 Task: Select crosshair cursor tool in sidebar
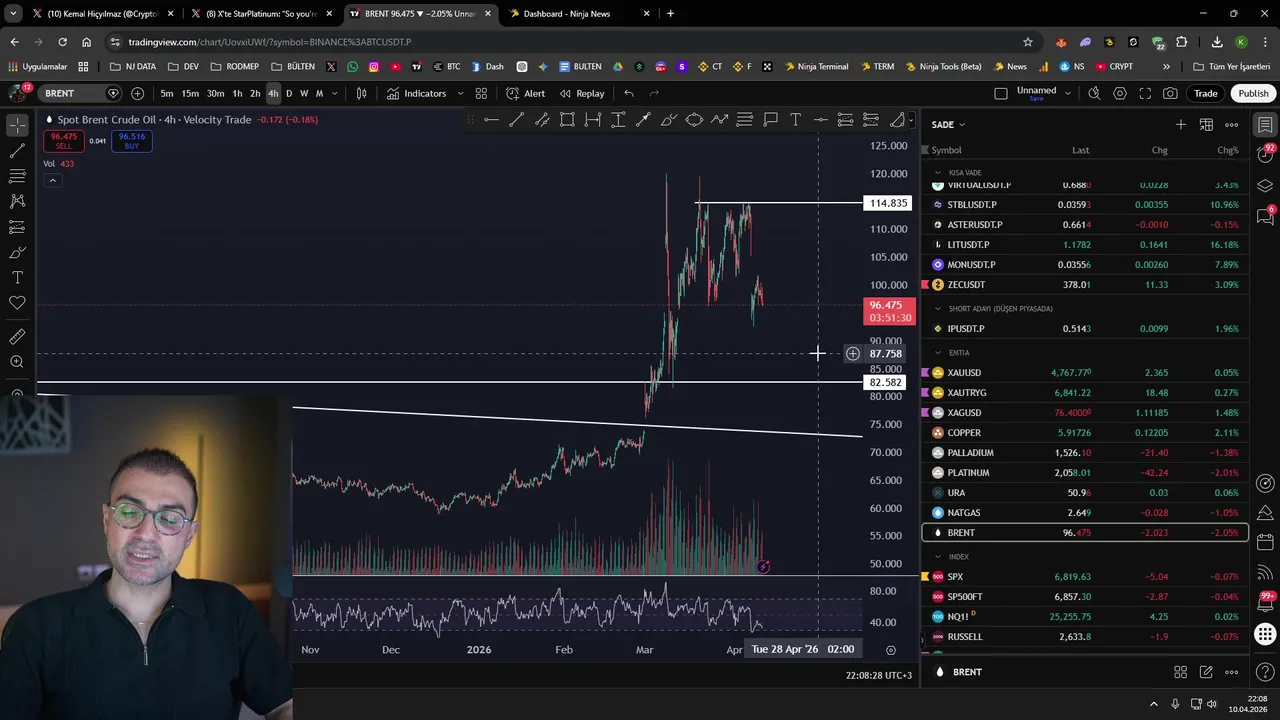click(17, 125)
